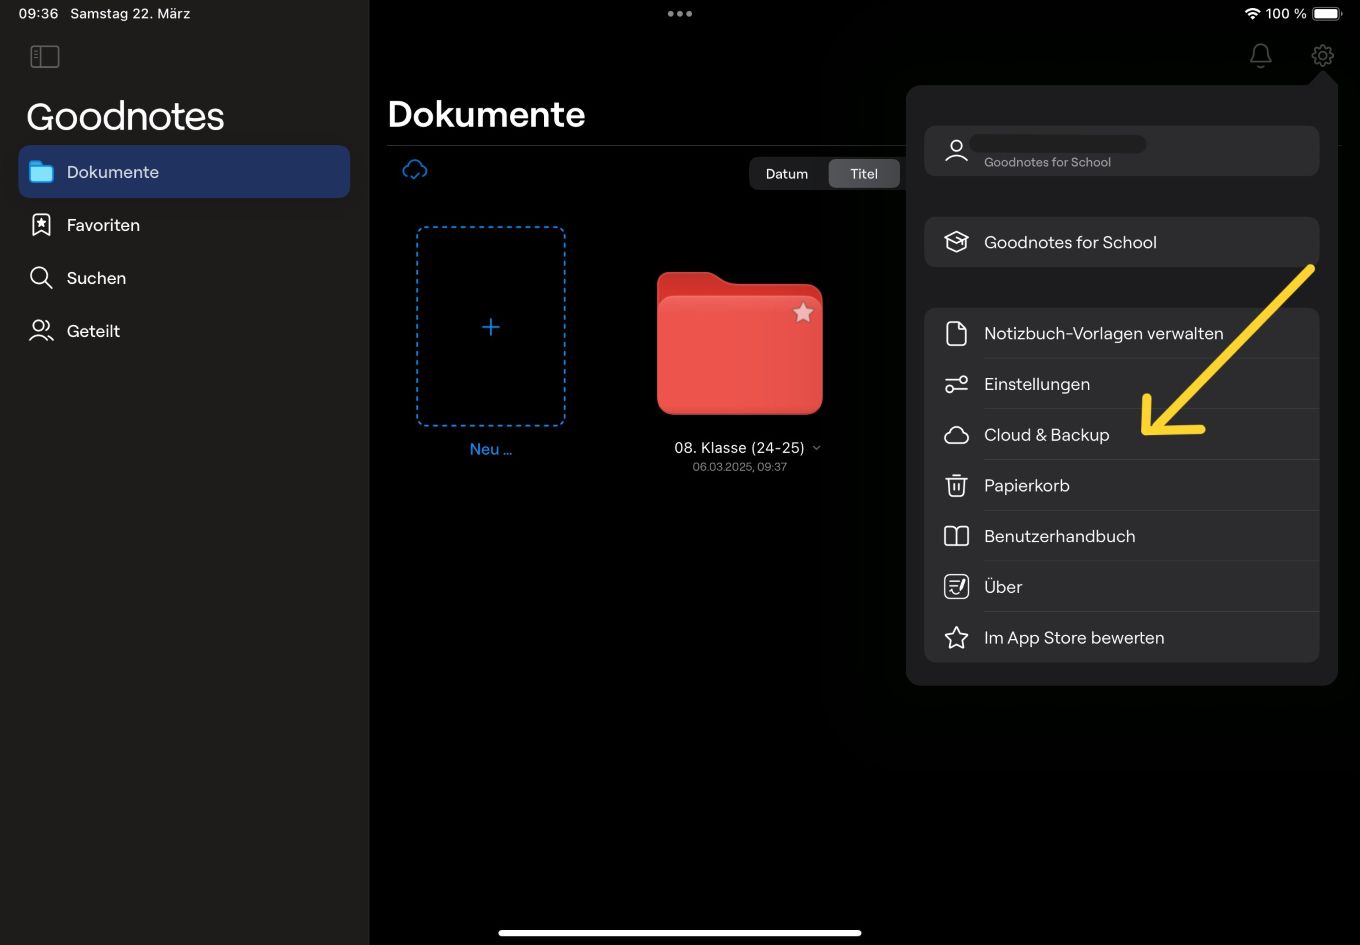
Task: Select the Über entry
Action: pyautogui.click(x=1122, y=587)
